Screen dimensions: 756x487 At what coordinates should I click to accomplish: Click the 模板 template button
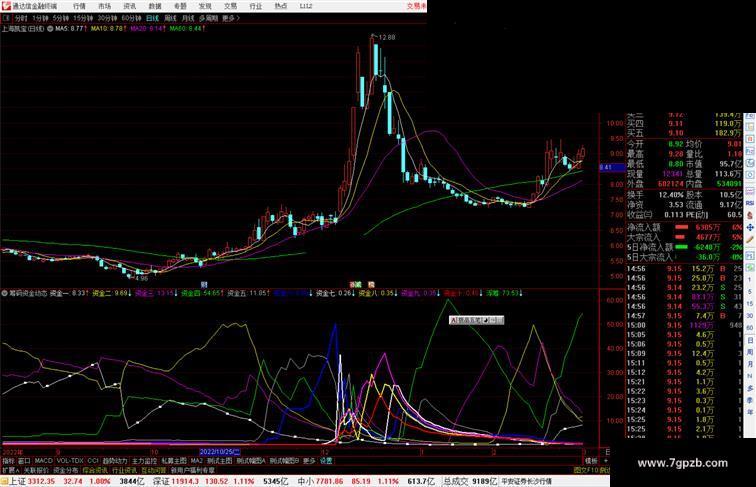pos(591,461)
